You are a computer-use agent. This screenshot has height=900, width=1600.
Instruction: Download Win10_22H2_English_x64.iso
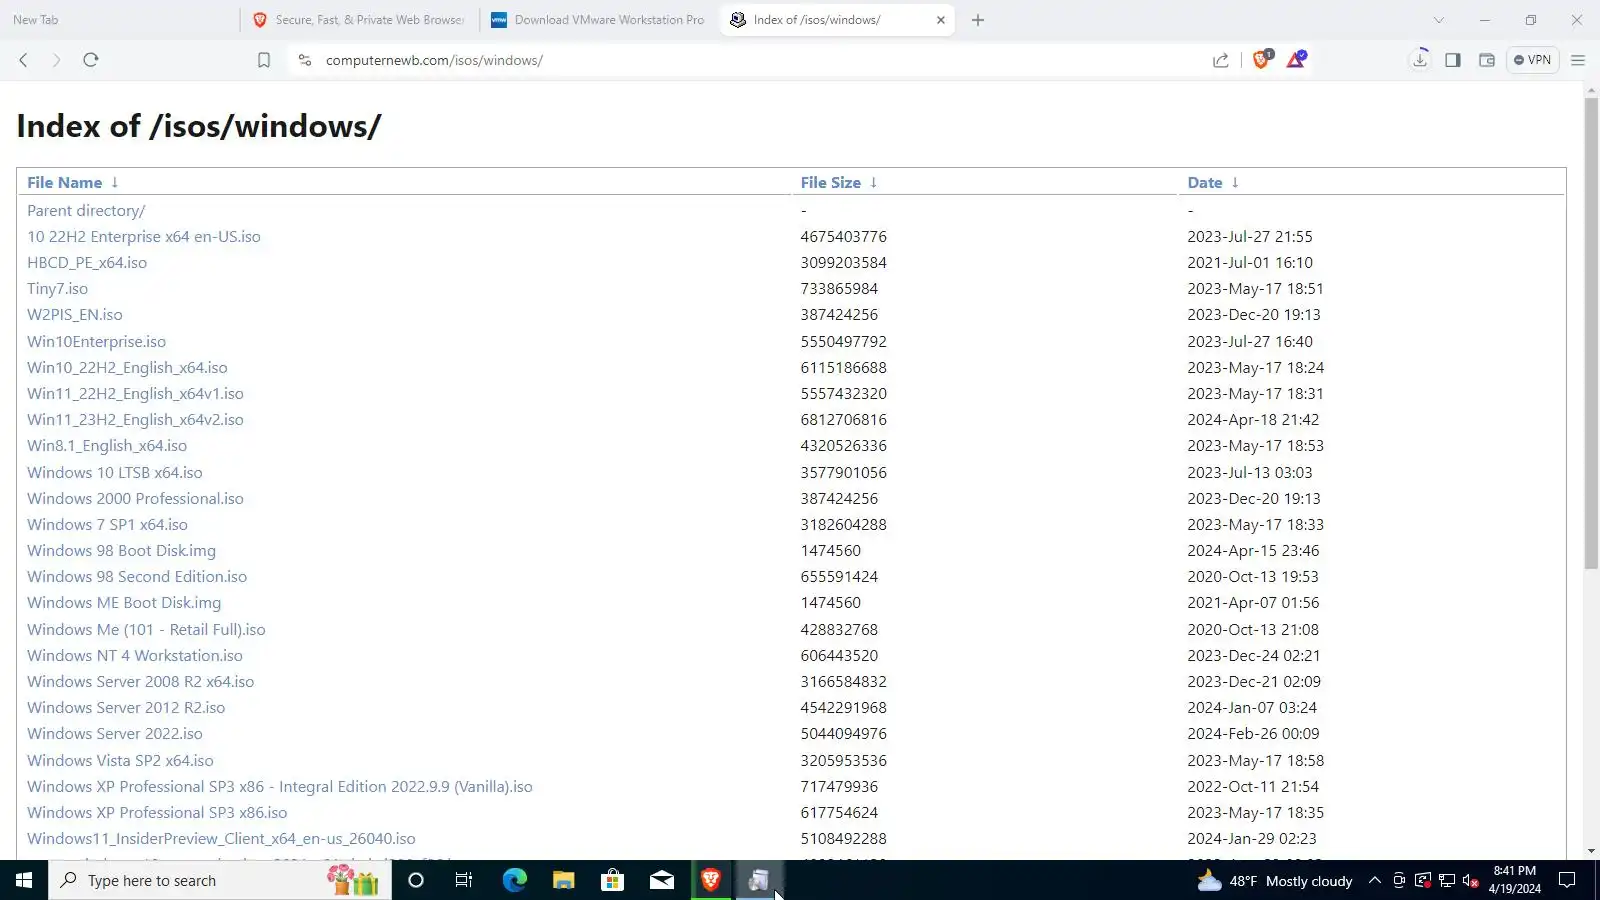click(x=127, y=368)
